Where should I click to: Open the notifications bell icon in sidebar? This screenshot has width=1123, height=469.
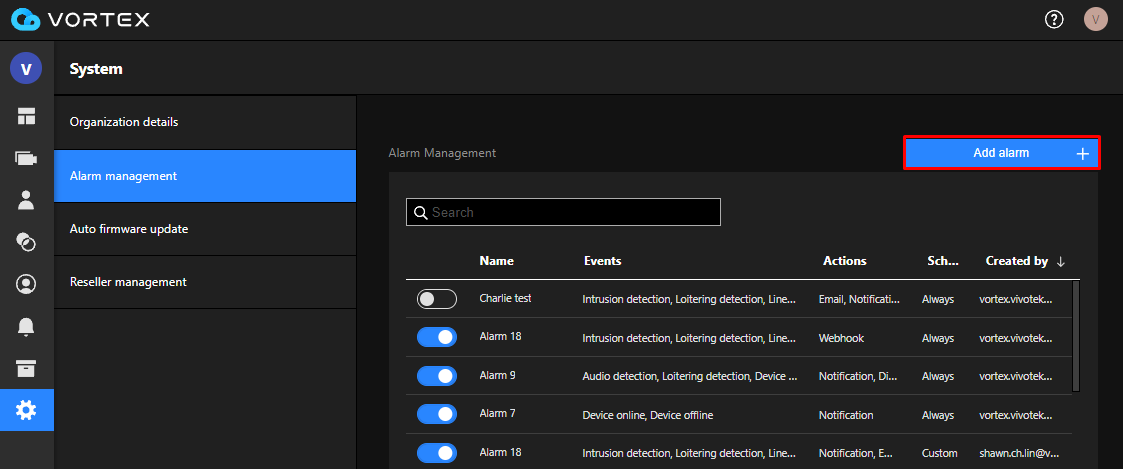pyautogui.click(x=27, y=326)
